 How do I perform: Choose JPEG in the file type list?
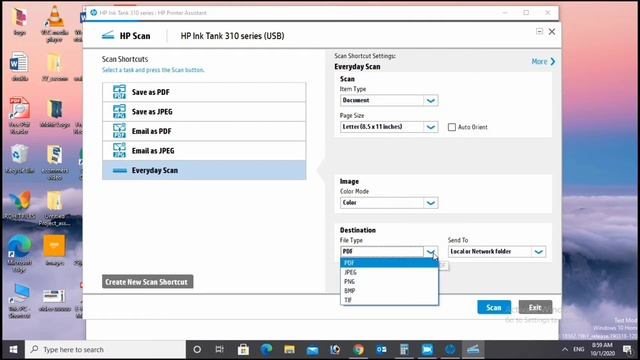click(389, 272)
